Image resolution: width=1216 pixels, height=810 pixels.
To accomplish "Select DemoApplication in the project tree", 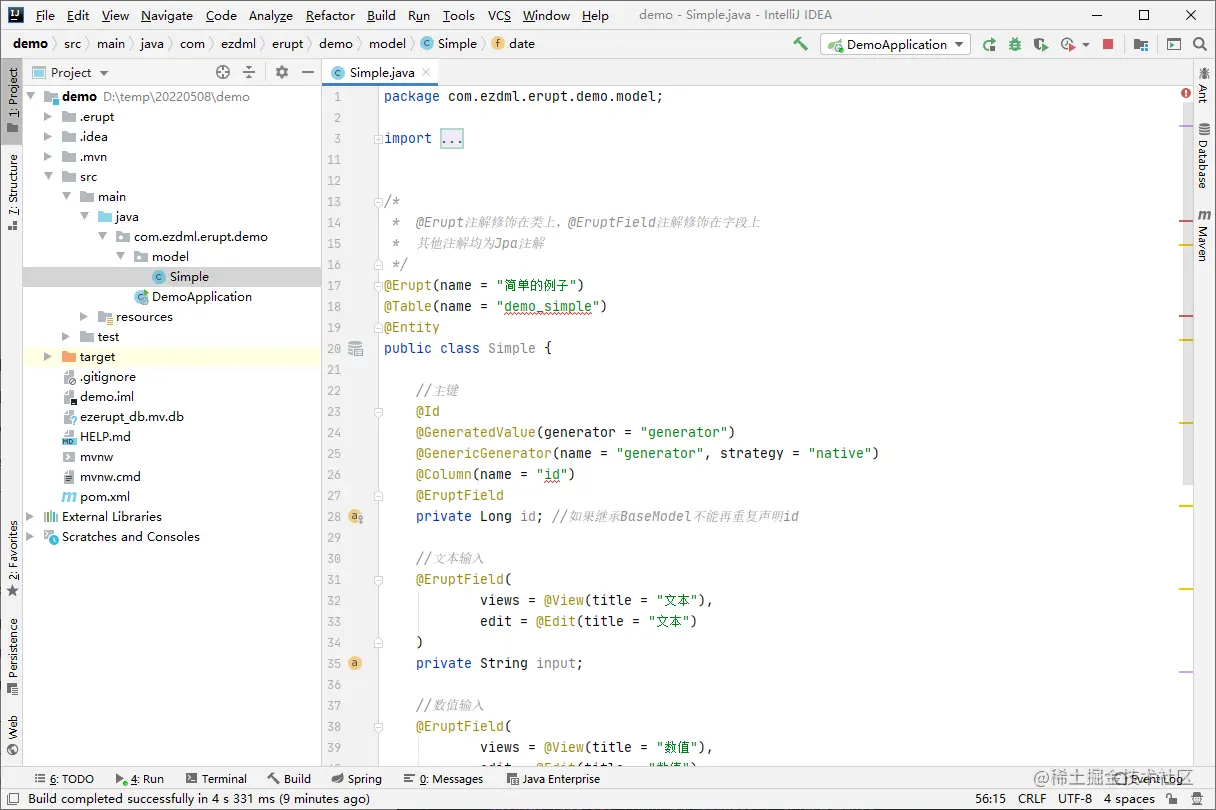I will coord(202,297).
